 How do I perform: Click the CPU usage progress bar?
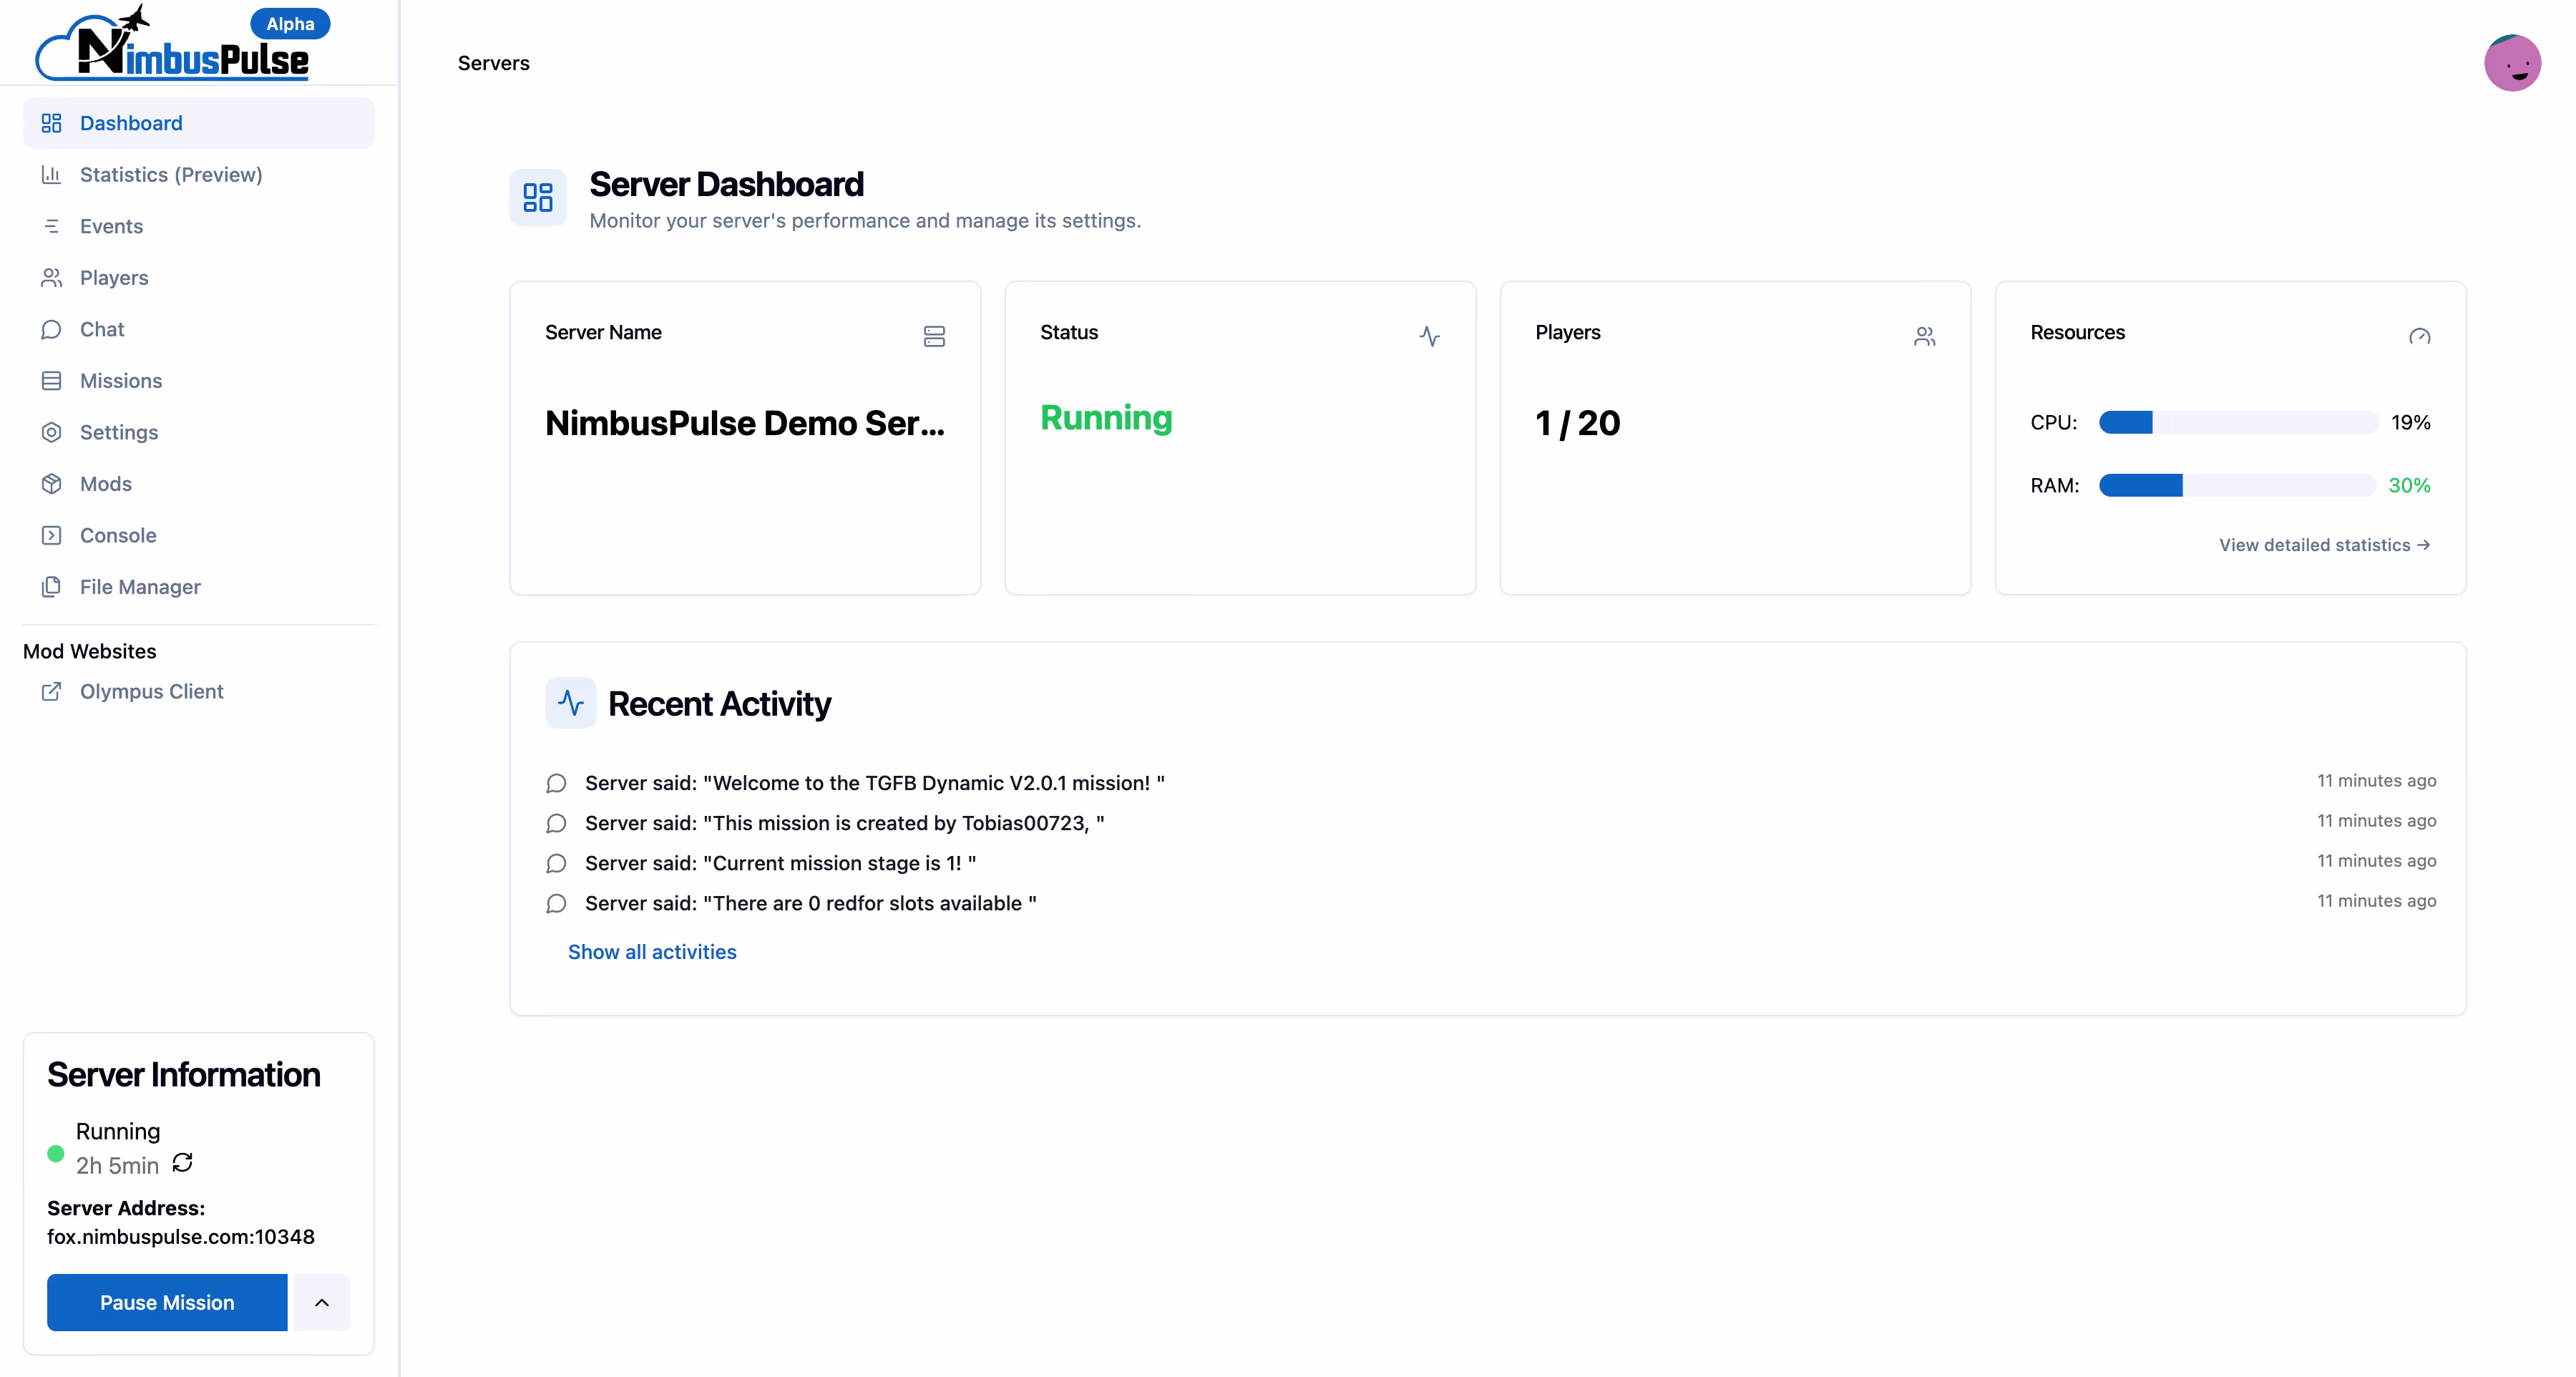[x=2238, y=422]
